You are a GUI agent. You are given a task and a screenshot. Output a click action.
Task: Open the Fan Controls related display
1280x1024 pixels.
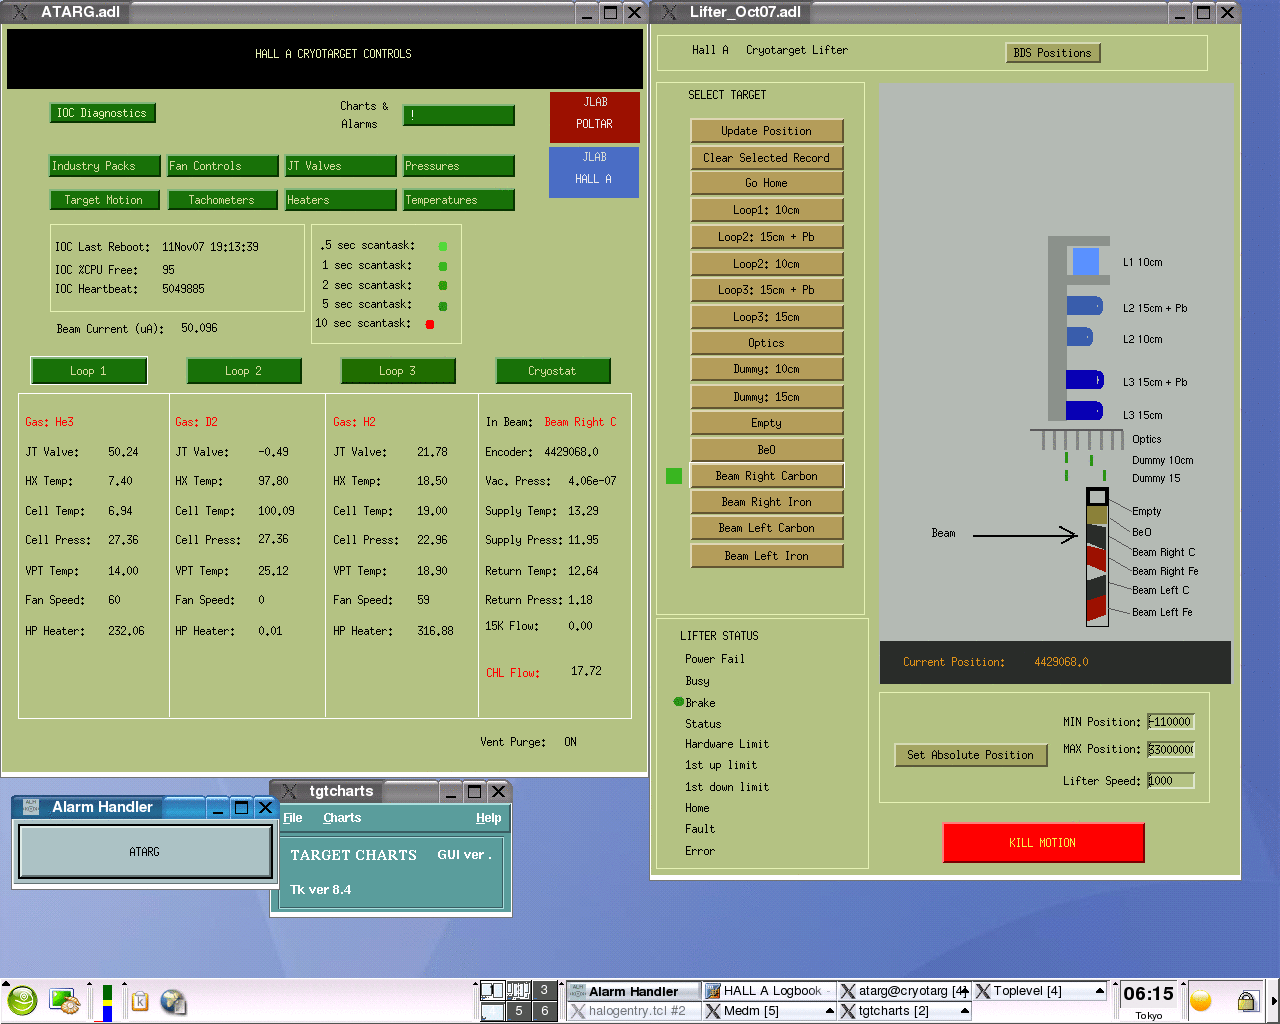point(223,166)
